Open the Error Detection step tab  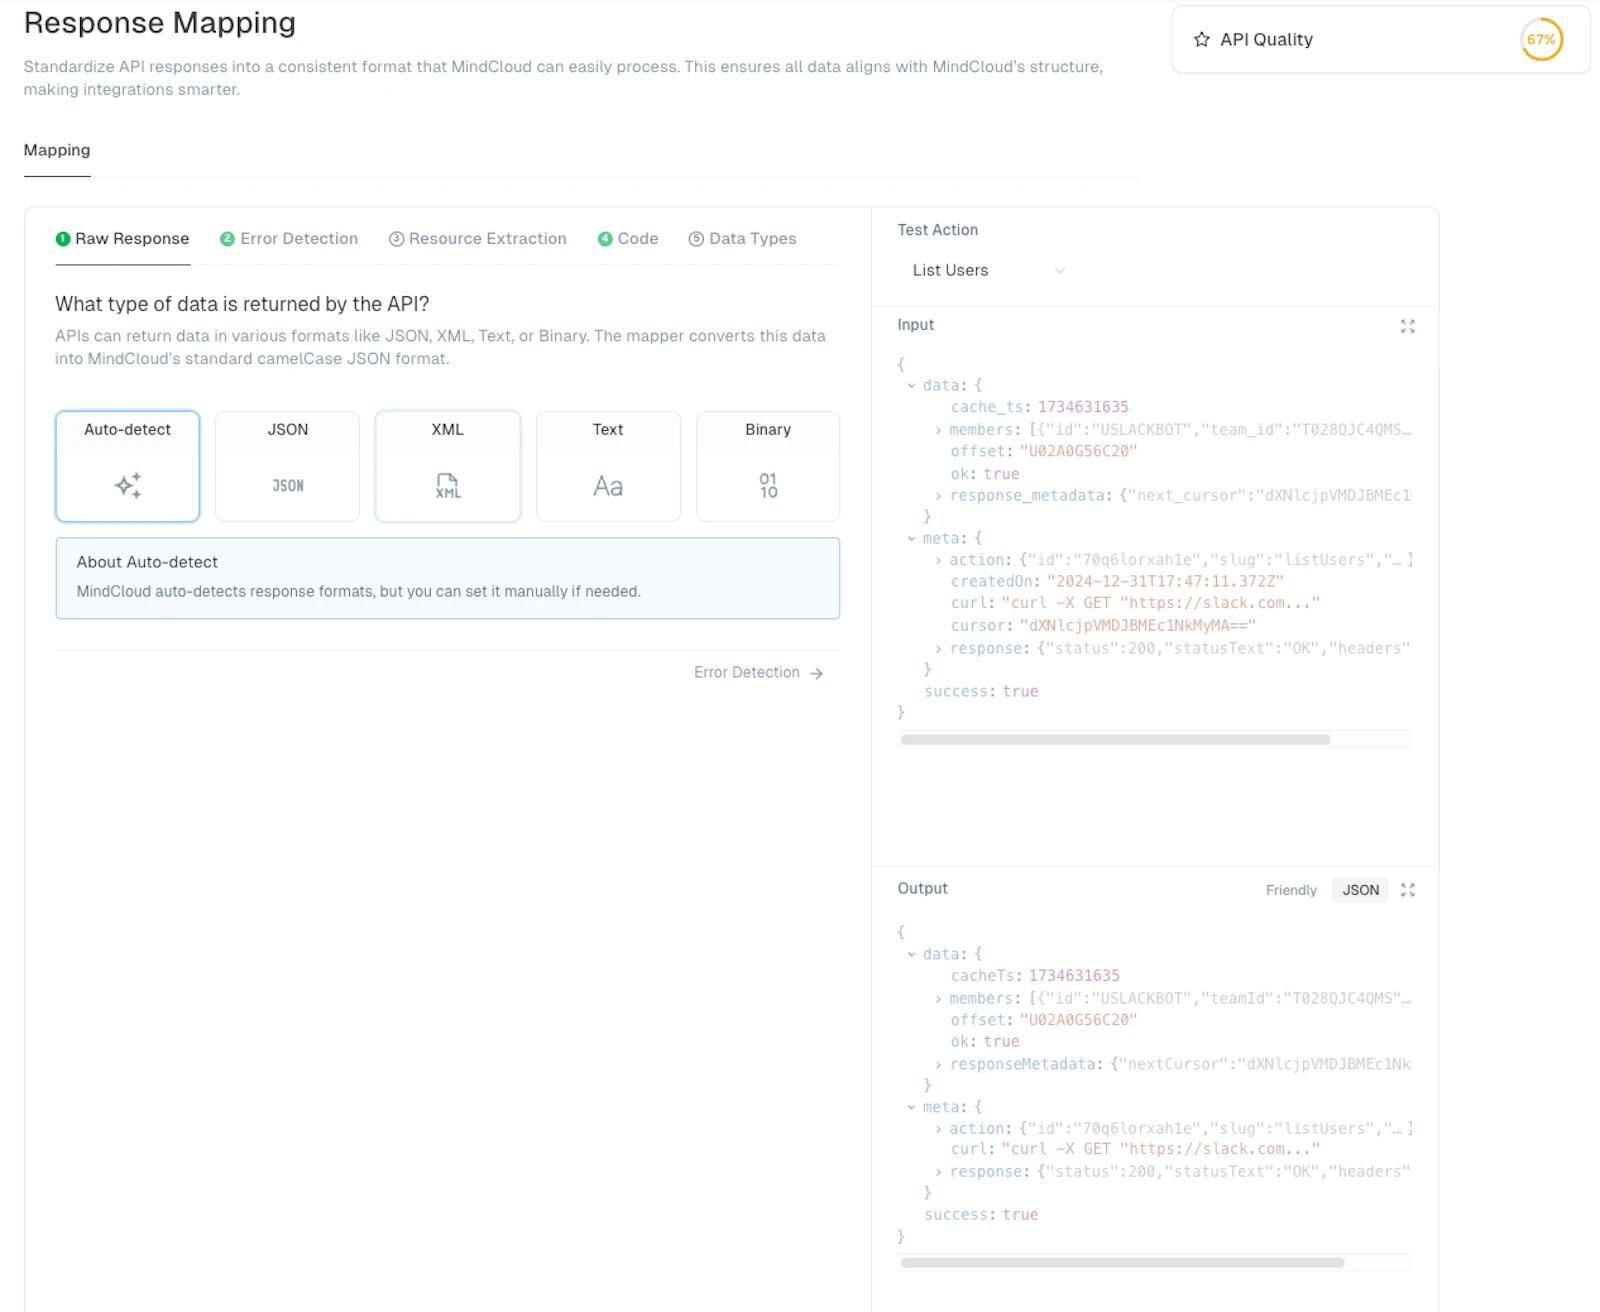tap(289, 239)
